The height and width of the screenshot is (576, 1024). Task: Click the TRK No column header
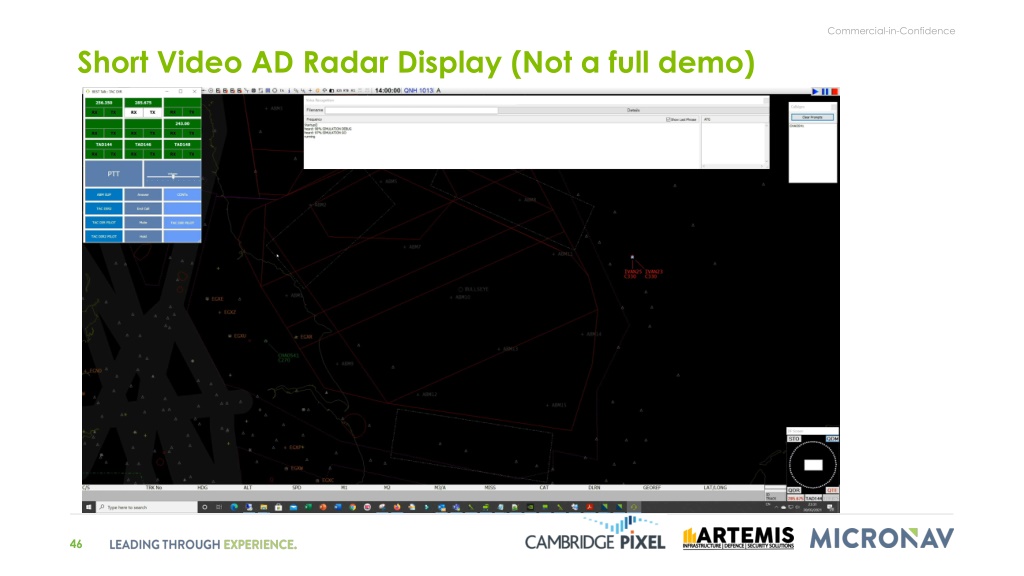[153, 488]
